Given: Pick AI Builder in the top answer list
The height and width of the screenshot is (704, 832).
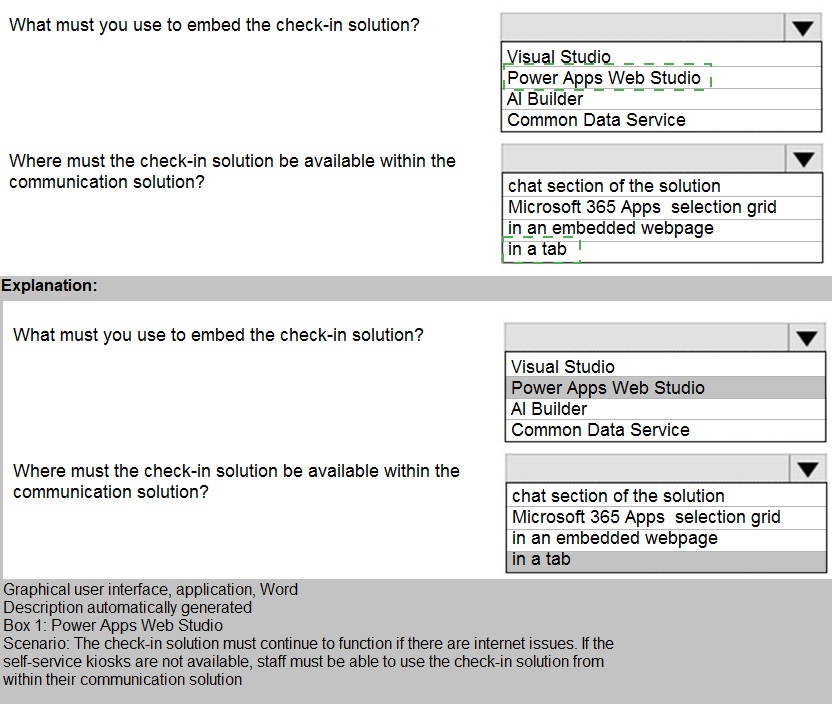Looking at the screenshot, I should tap(545, 99).
